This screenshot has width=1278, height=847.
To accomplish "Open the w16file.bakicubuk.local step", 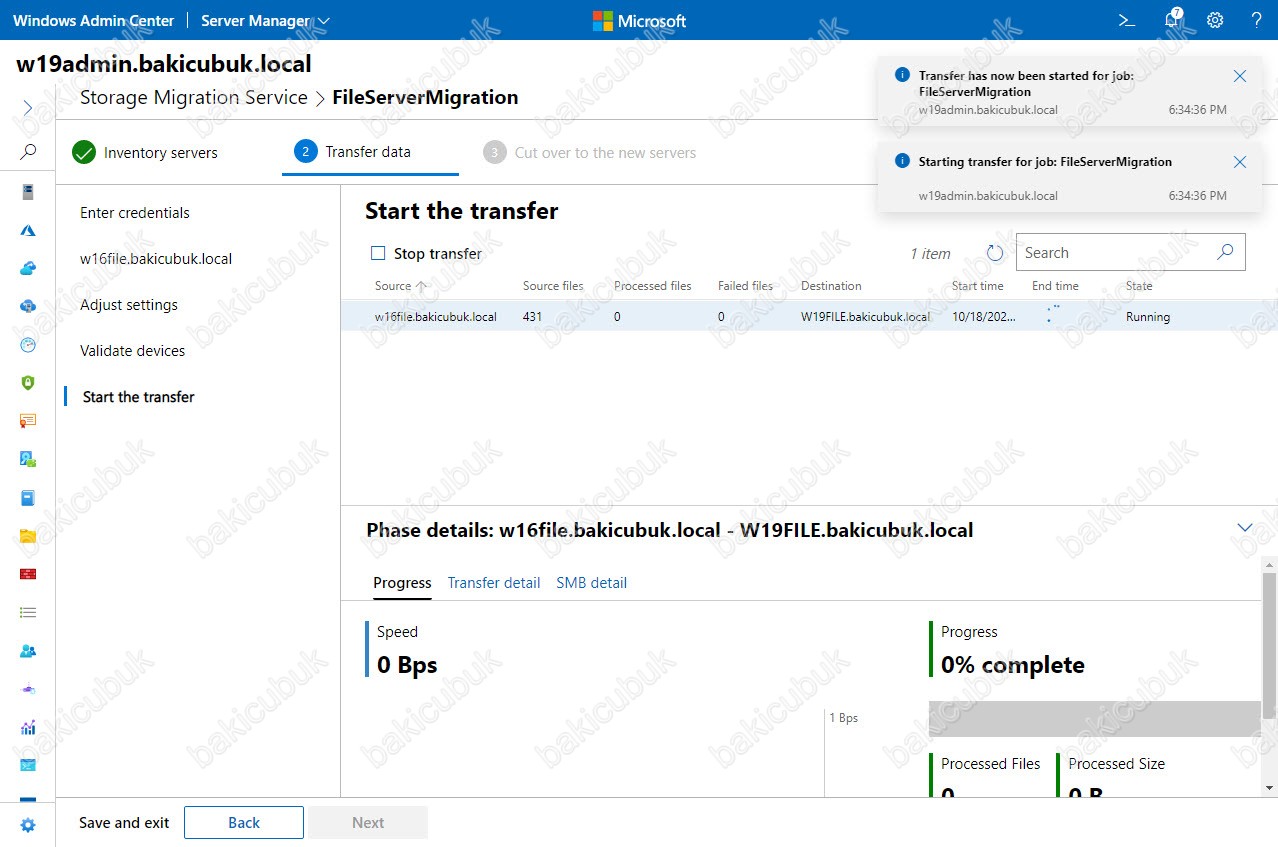I will [156, 259].
